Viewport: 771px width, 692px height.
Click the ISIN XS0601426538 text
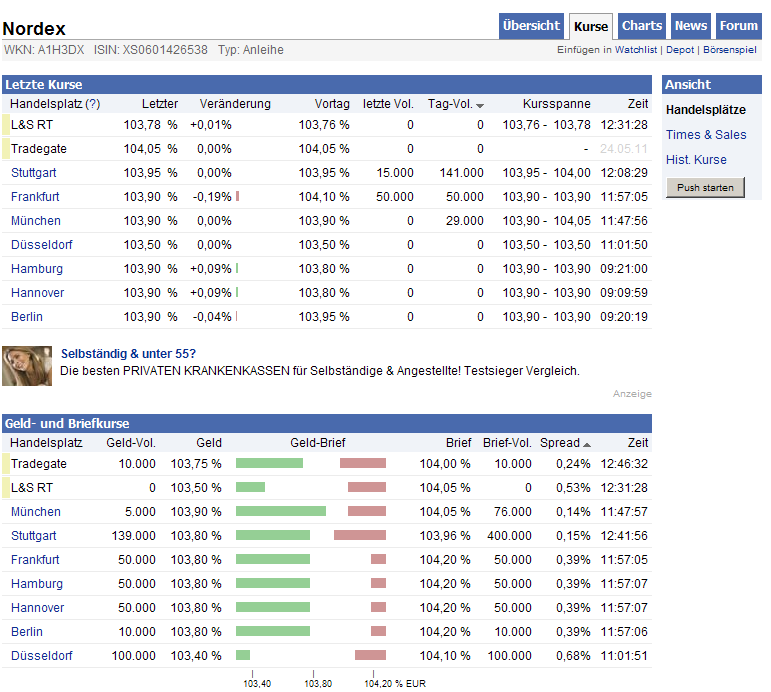pos(151,50)
